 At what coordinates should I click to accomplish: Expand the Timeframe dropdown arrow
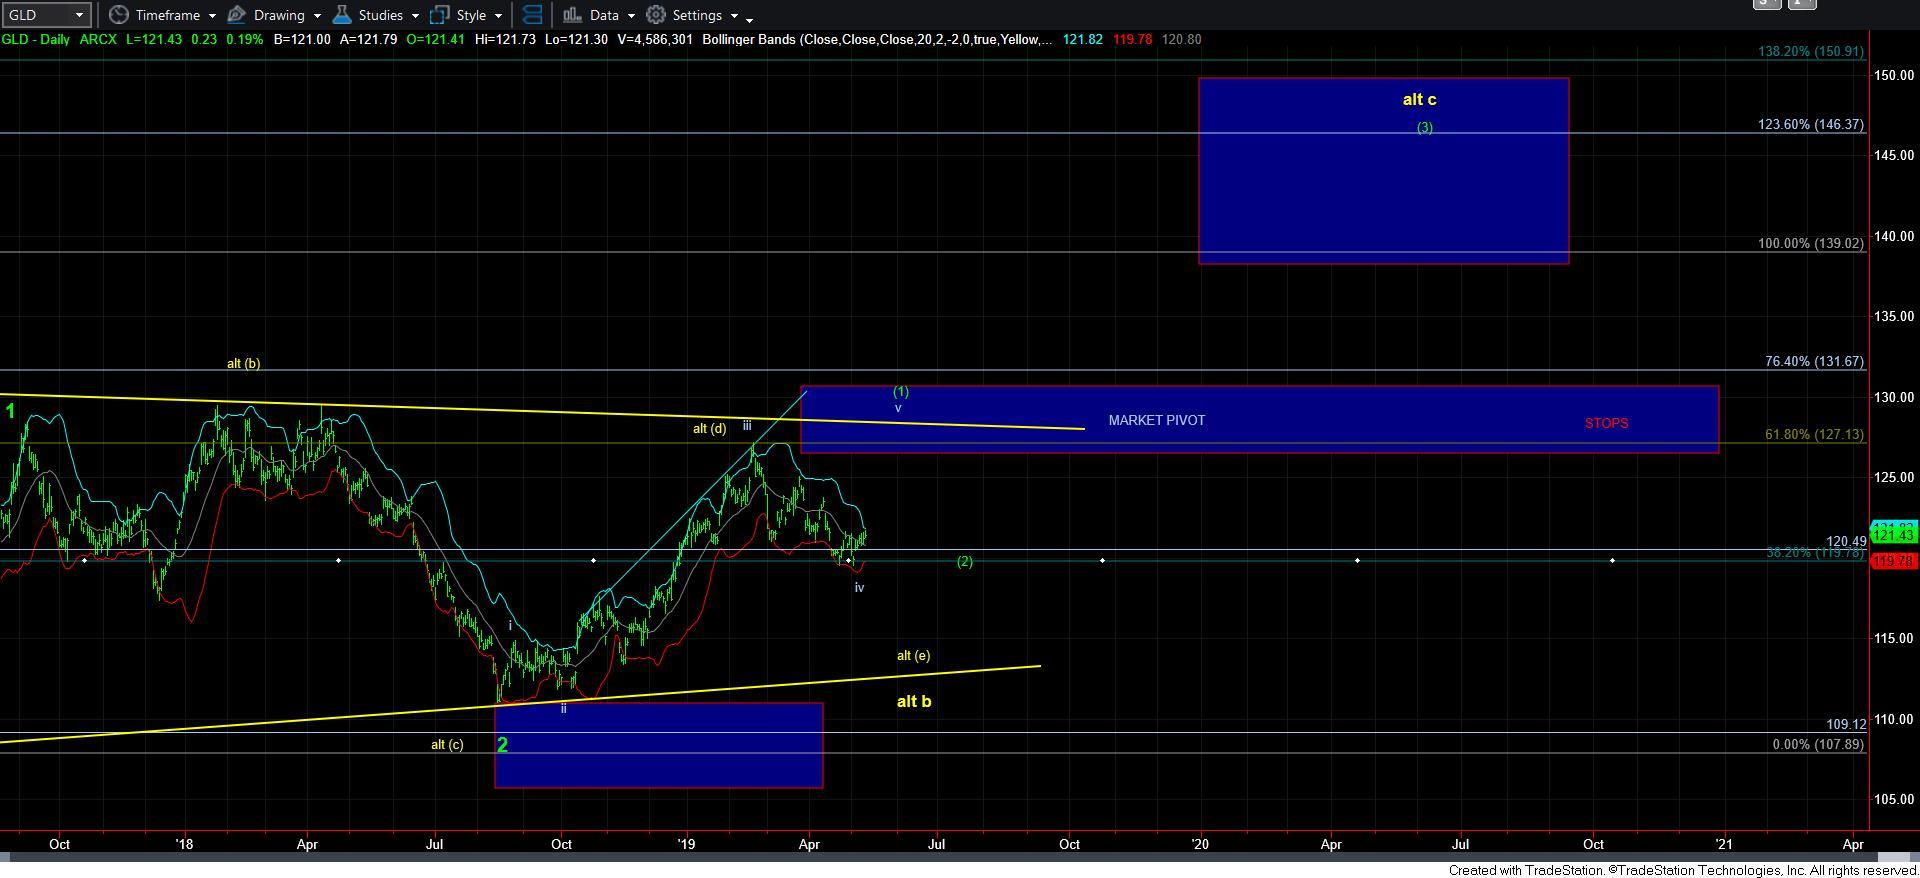pos(212,16)
